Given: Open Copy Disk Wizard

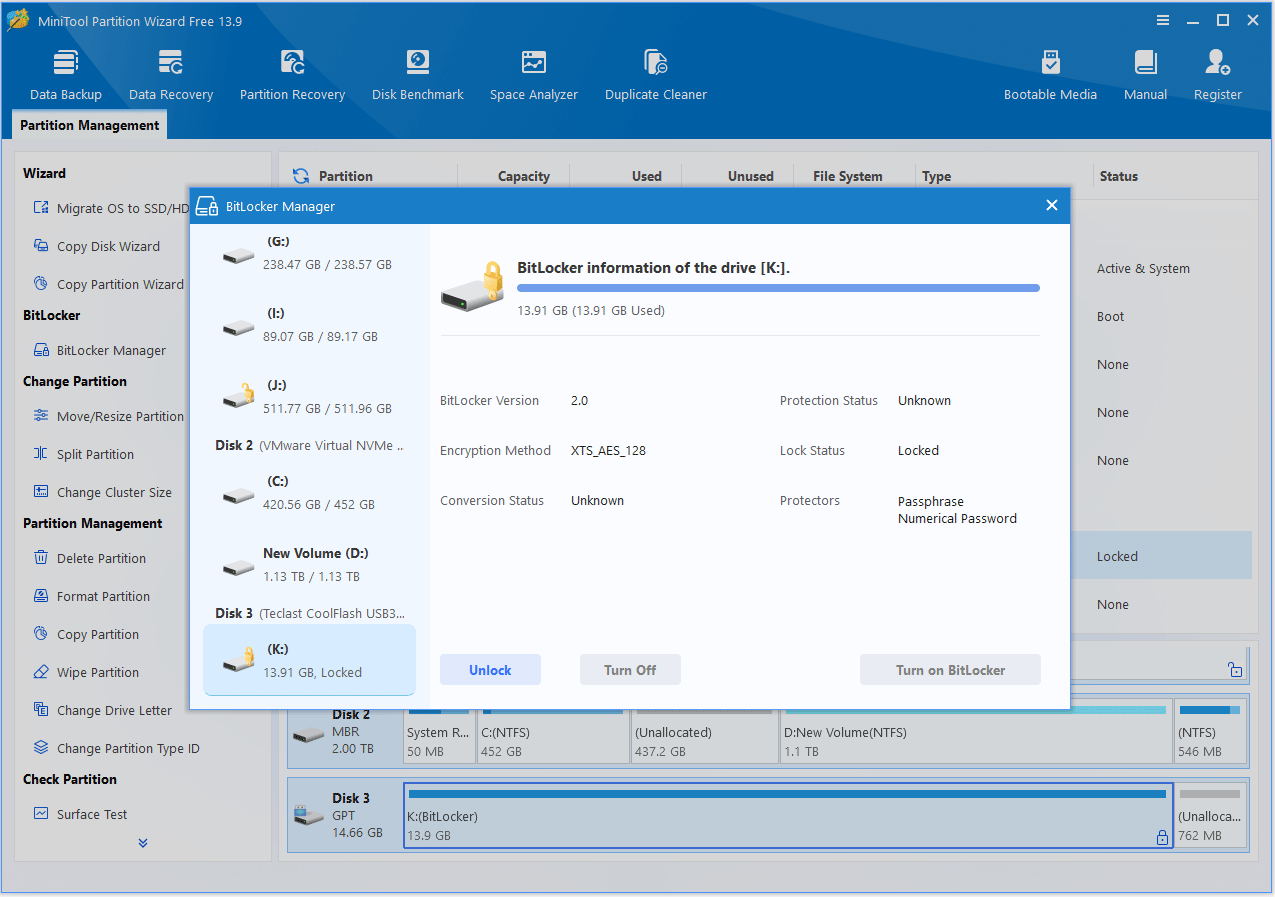Looking at the screenshot, I should point(97,246).
